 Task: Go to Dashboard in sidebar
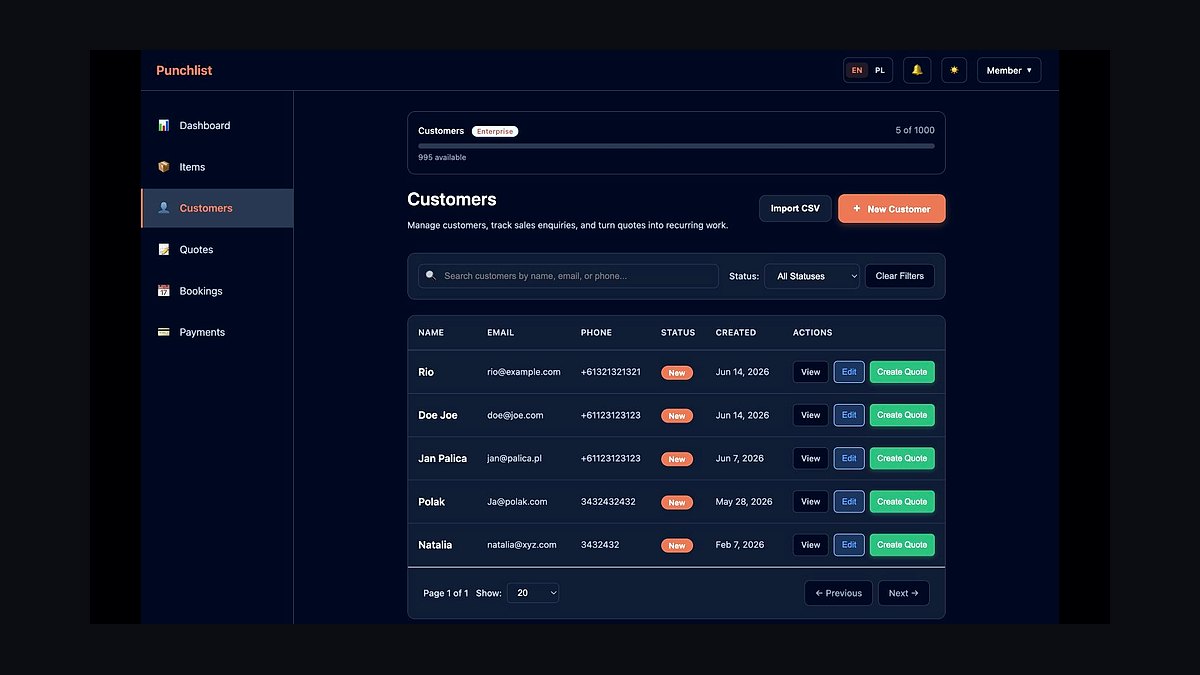coord(217,126)
